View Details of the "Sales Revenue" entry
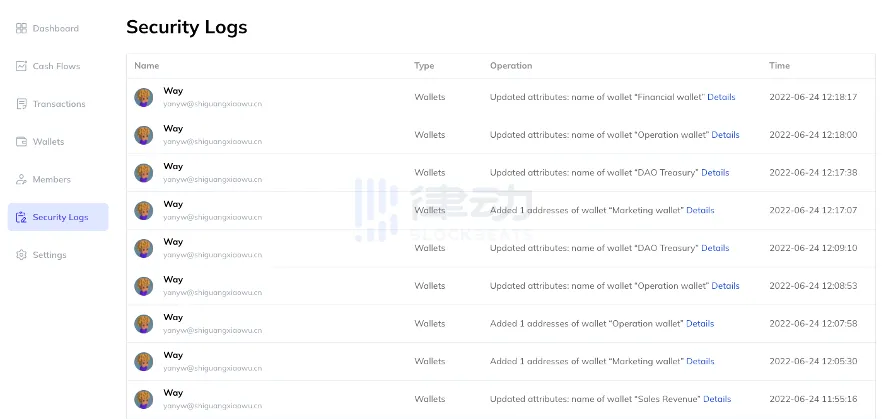This screenshot has width=887, height=420. coord(717,399)
